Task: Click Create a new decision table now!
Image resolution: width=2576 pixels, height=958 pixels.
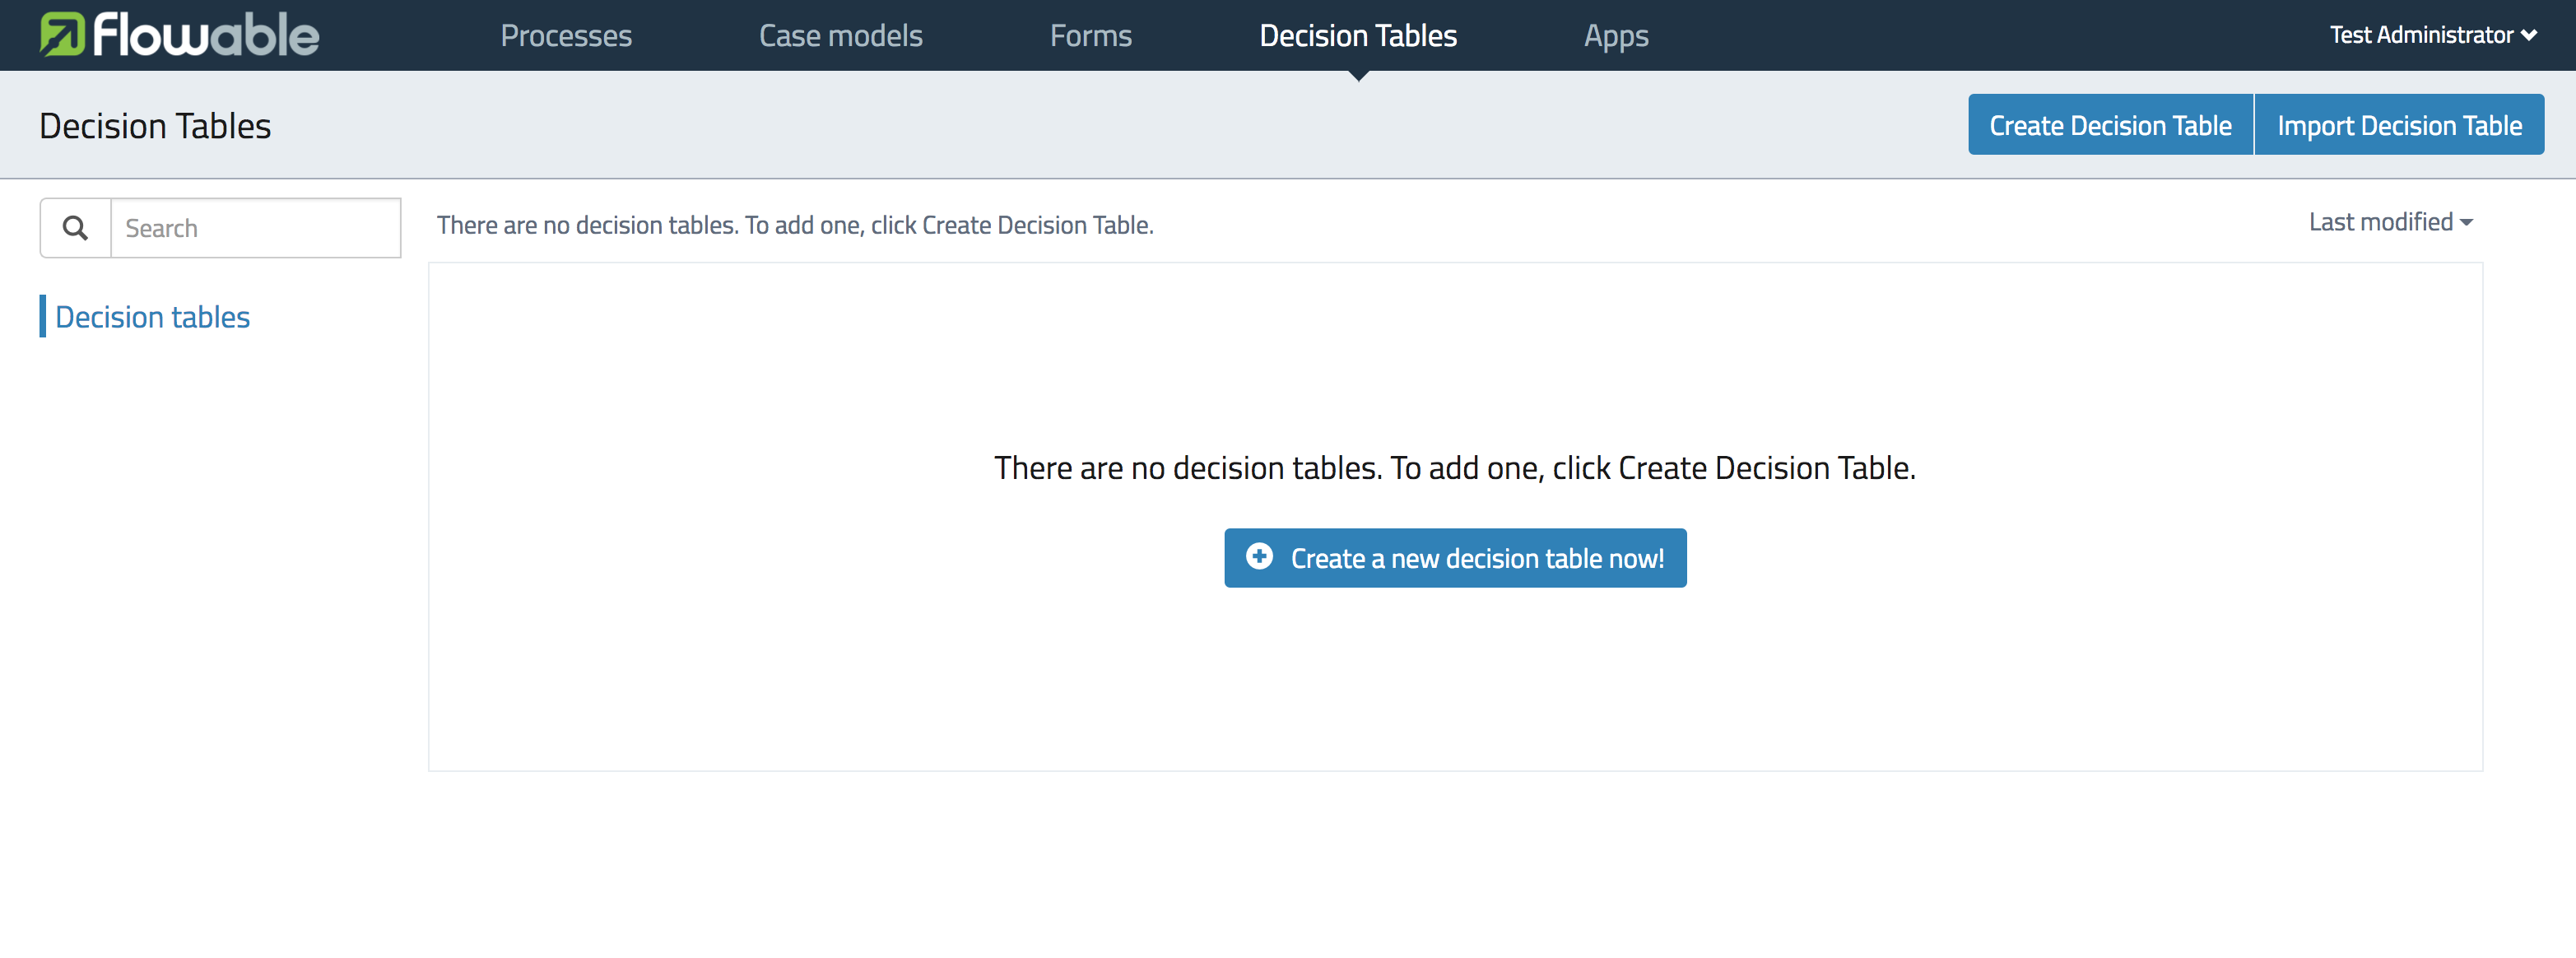Action: (x=1476, y=558)
